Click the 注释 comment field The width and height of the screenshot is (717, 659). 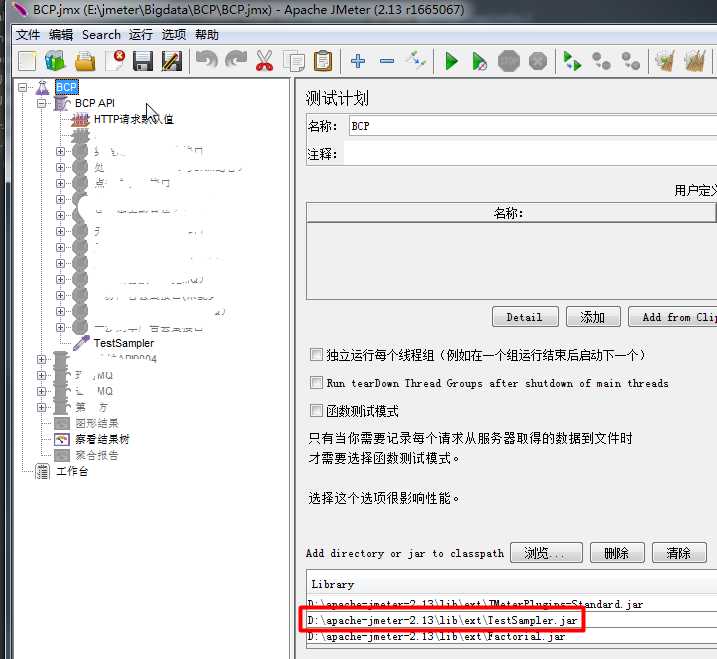[x=530, y=154]
